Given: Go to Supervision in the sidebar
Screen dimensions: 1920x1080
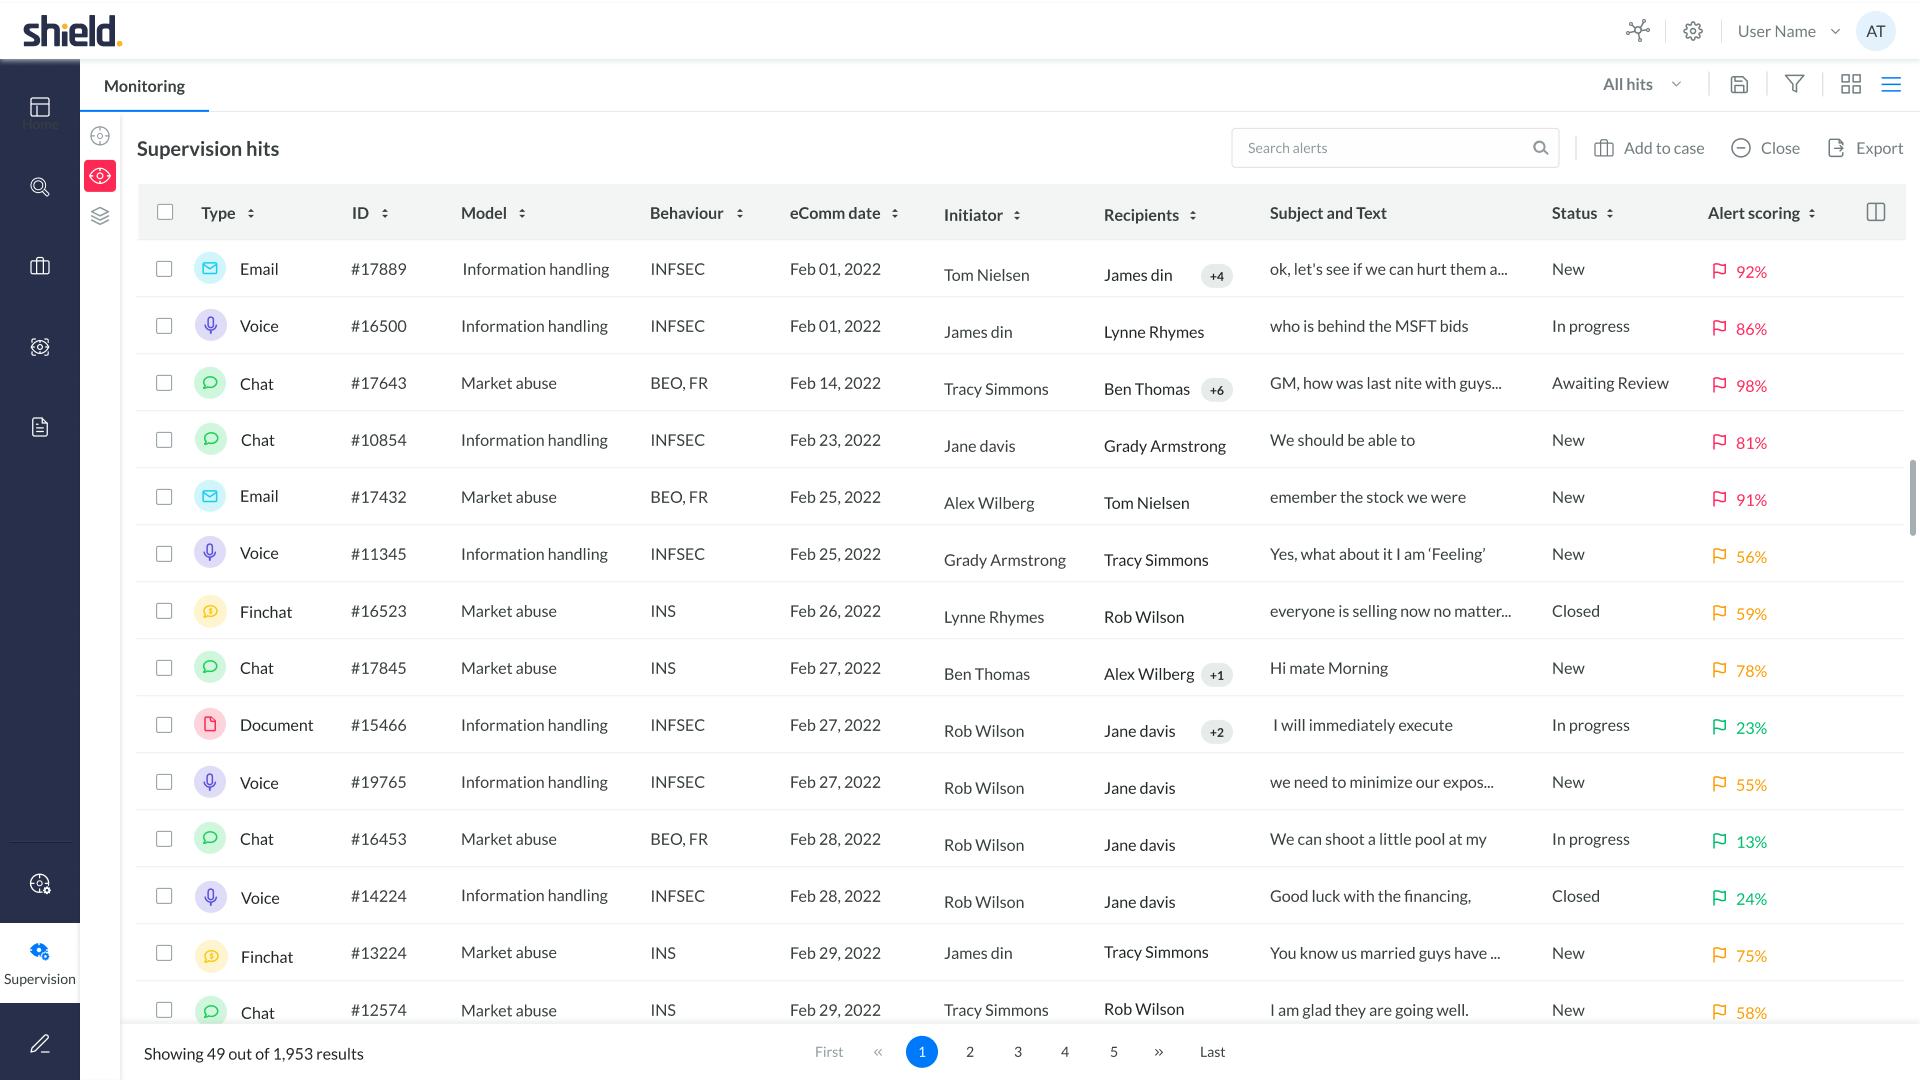Looking at the screenshot, I should point(40,963).
